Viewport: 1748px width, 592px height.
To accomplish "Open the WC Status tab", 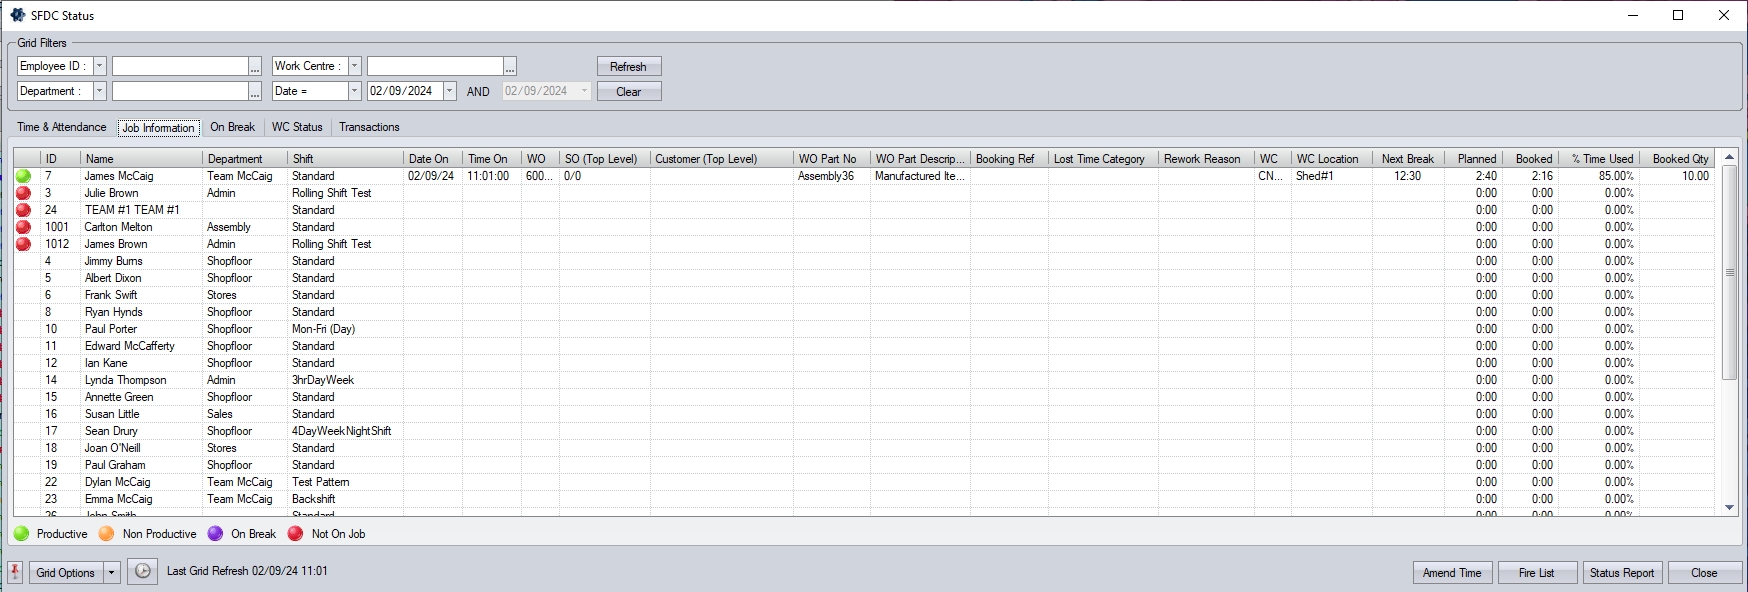I will point(297,127).
